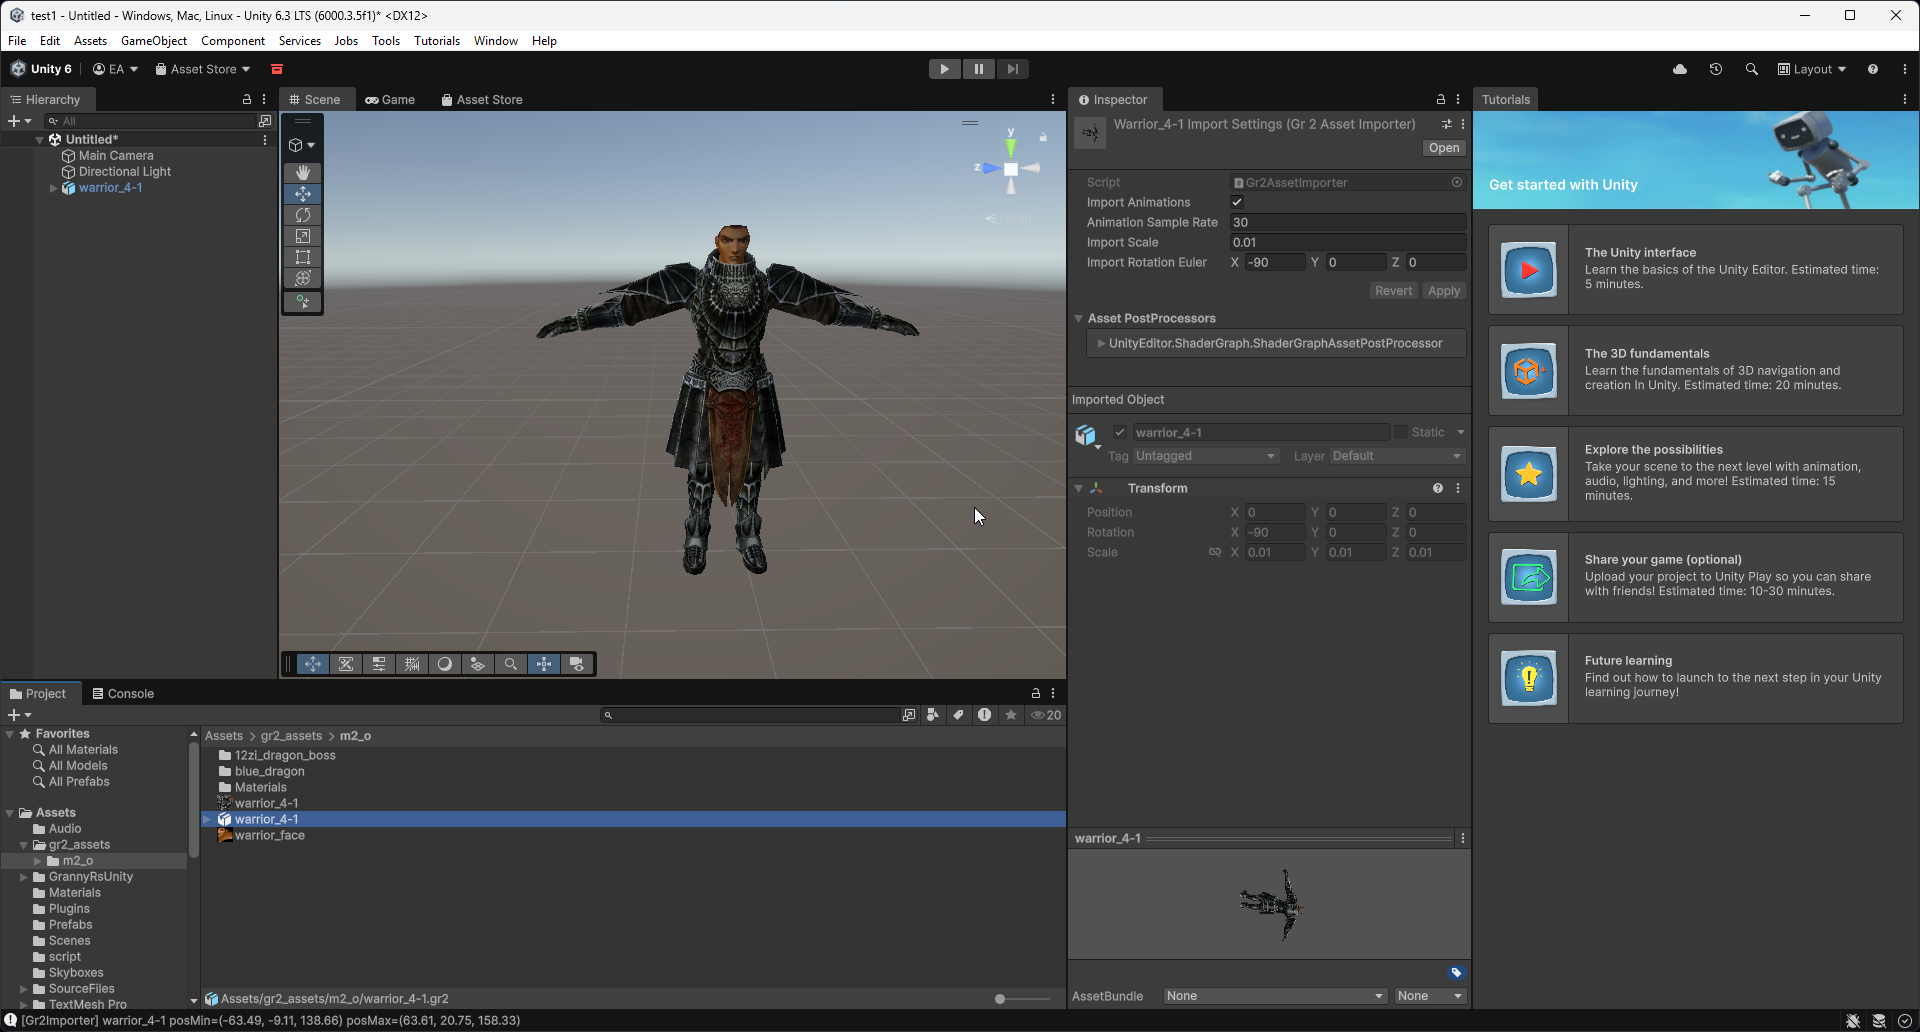Toggle the warrior_4-1 object active checkbox
The width and height of the screenshot is (1920, 1032).
(1120, 432)
